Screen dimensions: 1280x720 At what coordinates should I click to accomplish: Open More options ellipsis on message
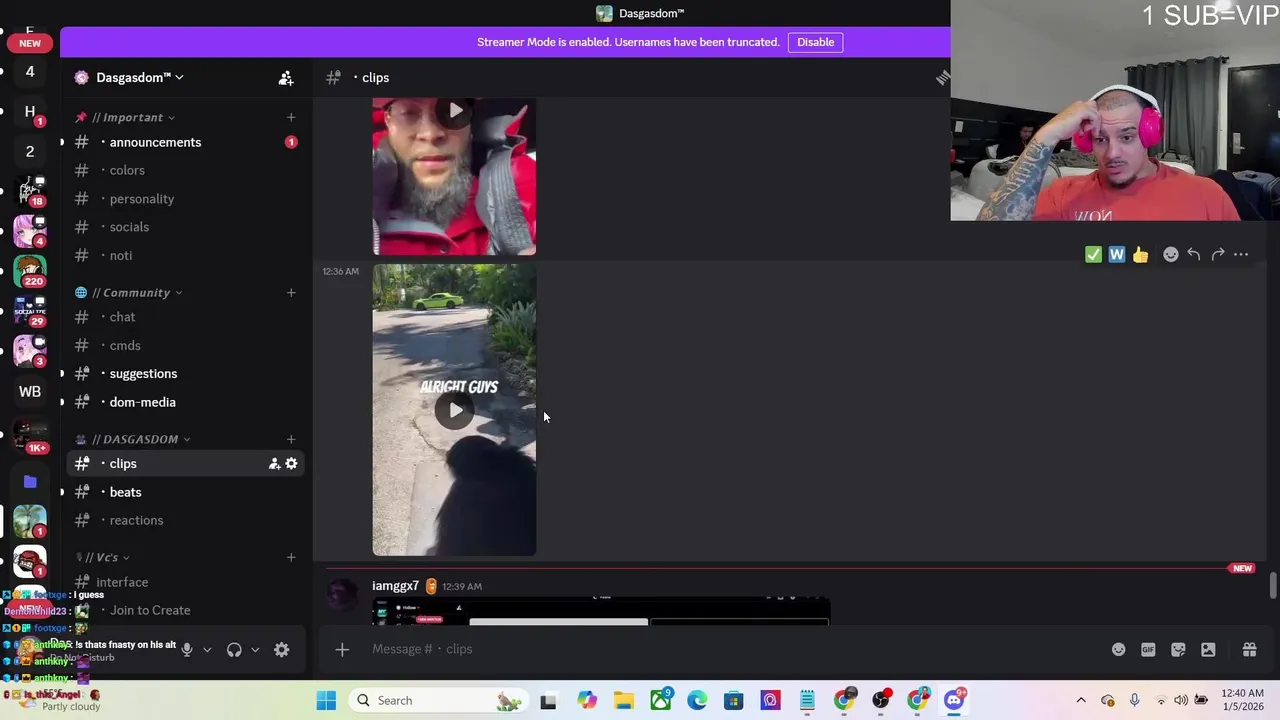1241,255
